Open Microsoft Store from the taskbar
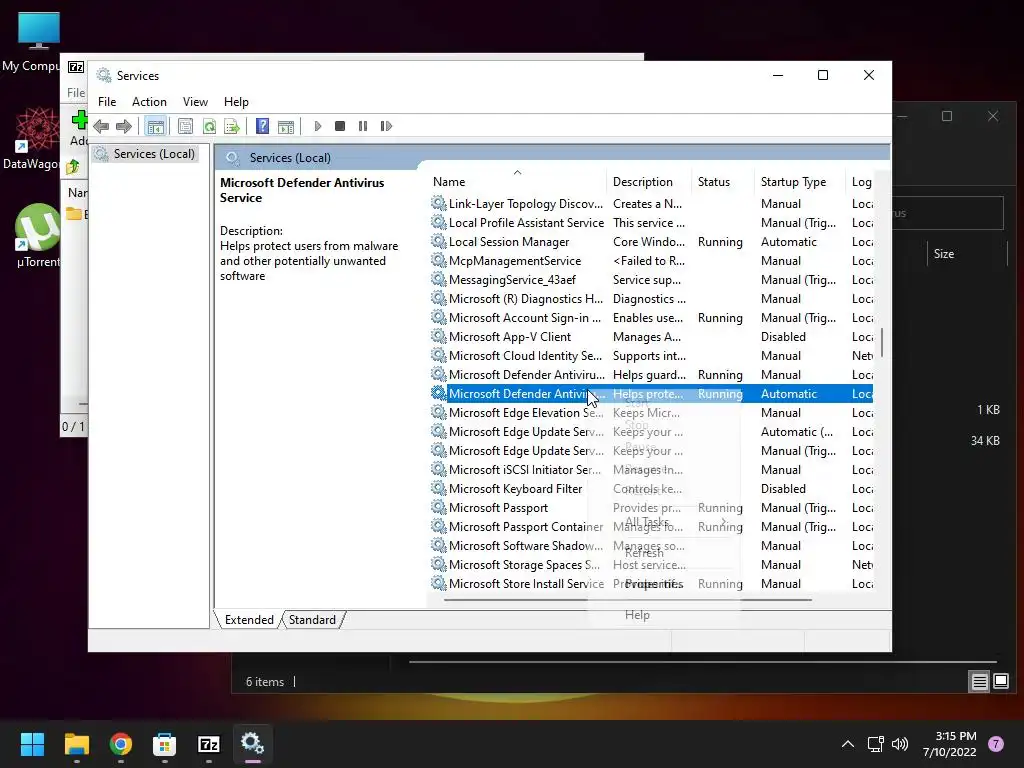 (165, 744)
